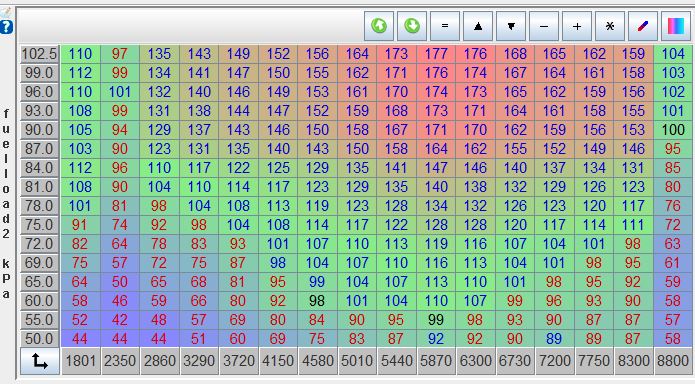Select cell 167 in the 90.0 row

pyautogui.click(x=396, y=130)
